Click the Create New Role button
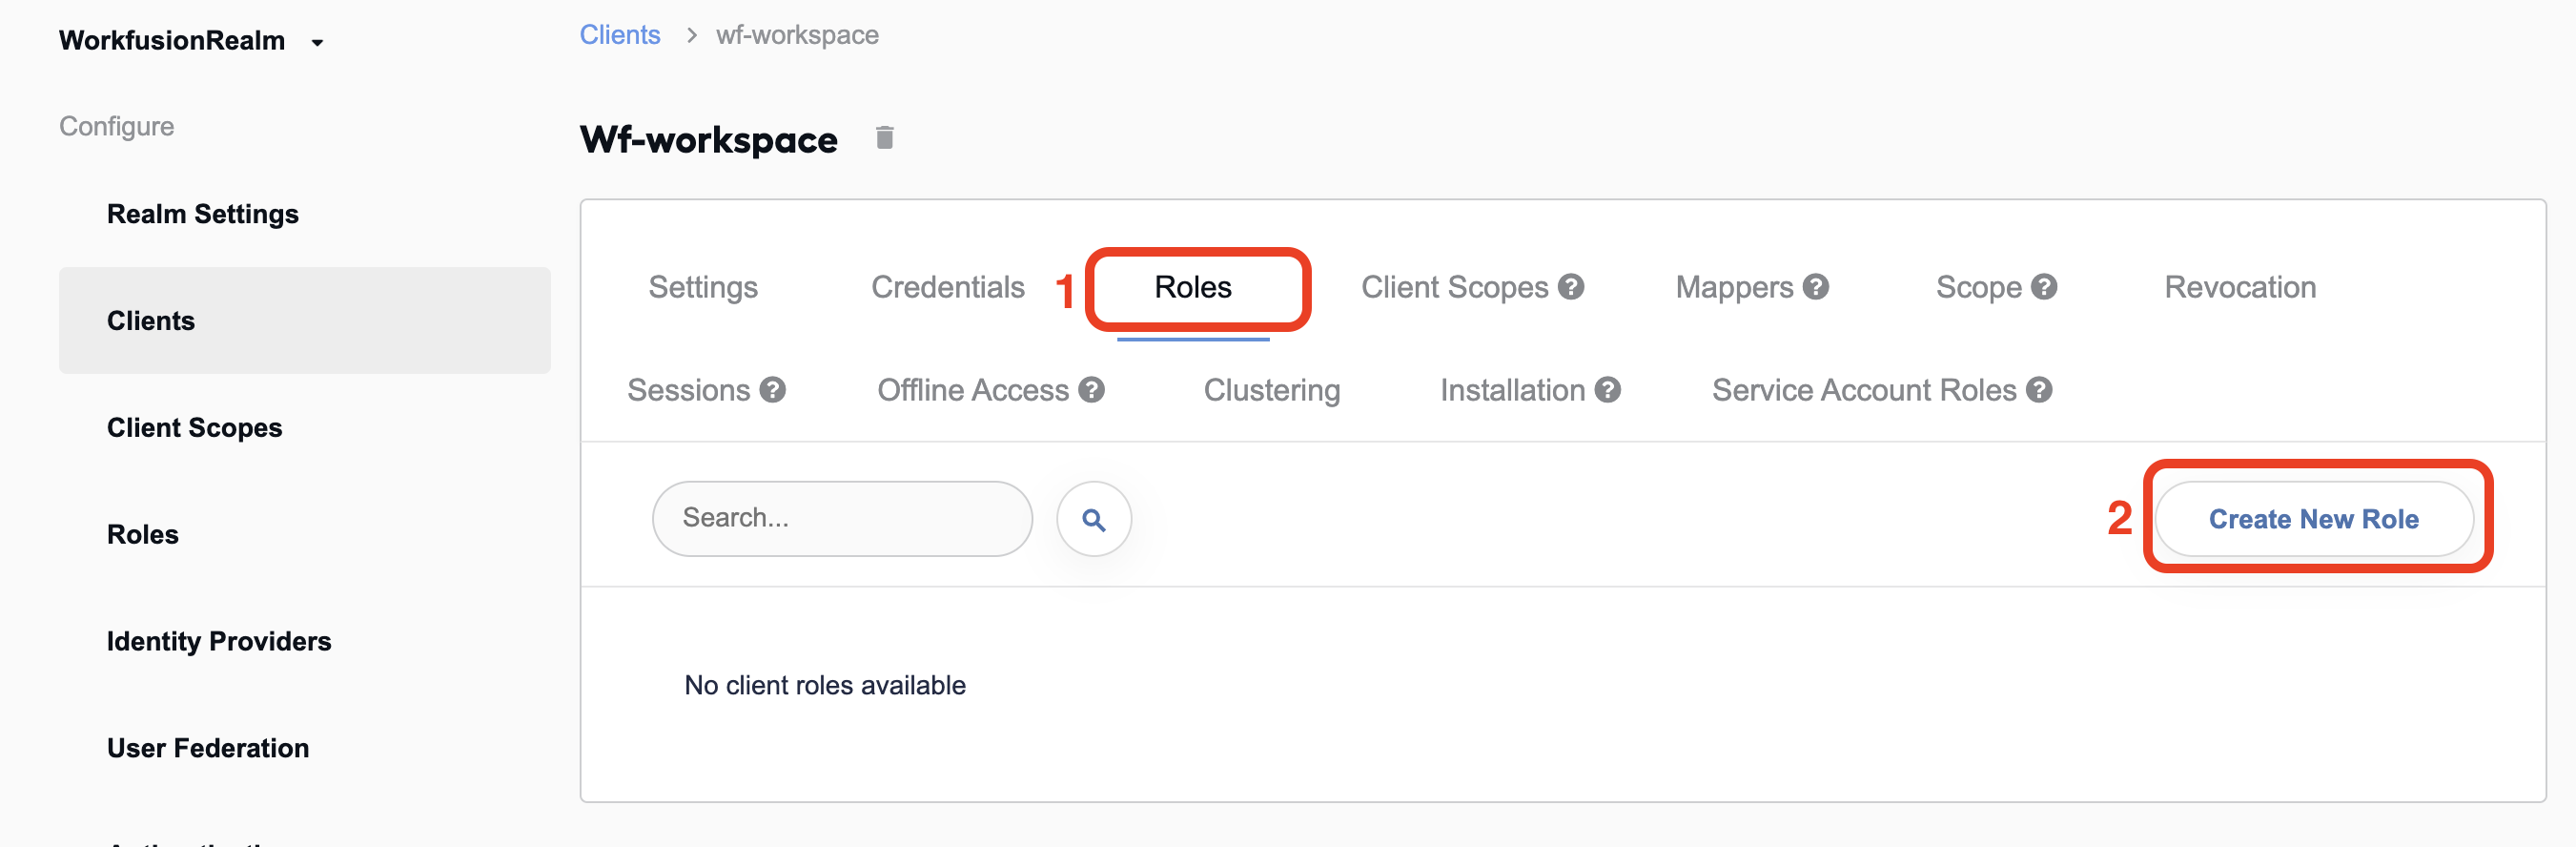Image resolution: width=2576 pixels, height=847 pixels. click(2313, 519)
